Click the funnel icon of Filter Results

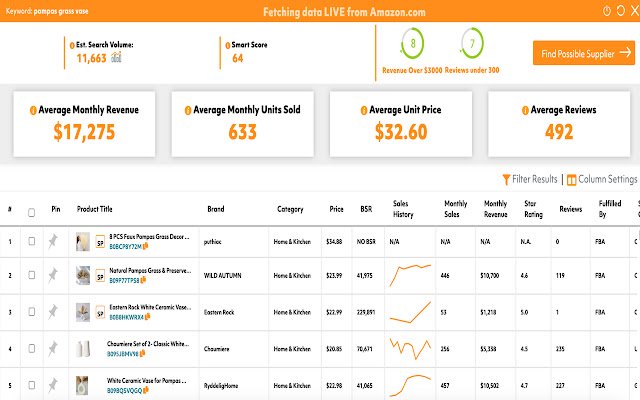tap(506, 180)
